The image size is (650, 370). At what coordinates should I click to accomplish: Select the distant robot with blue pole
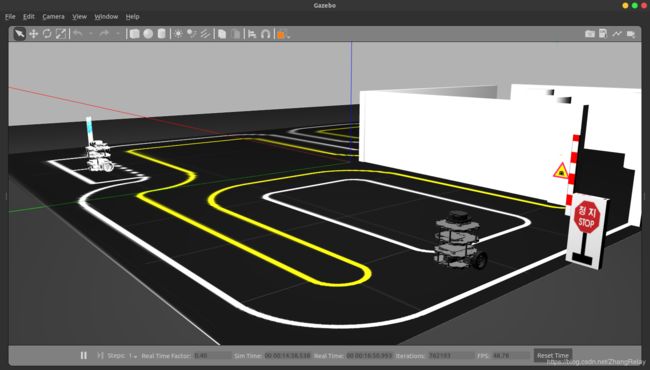tap(98, 146)
